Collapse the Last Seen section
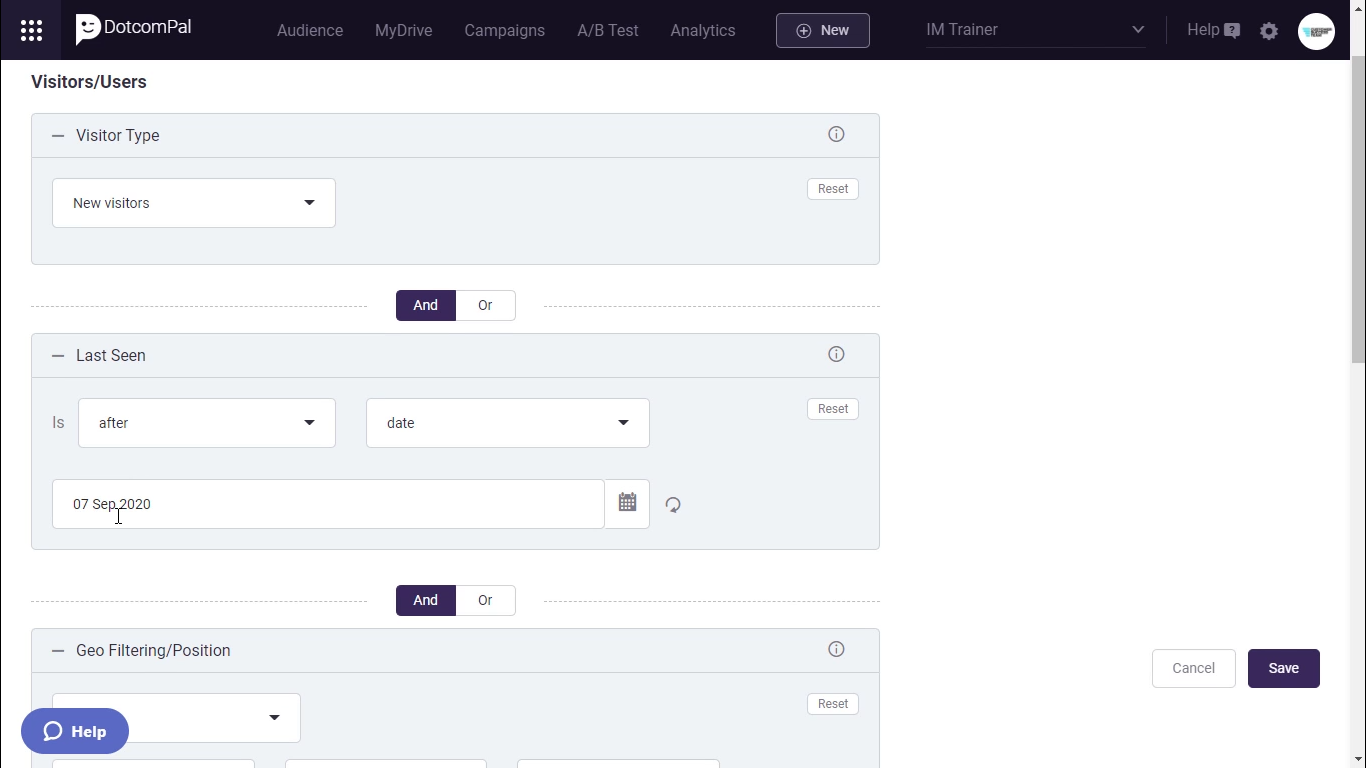This screenshot has width=1366, height=768. coord(58,356)
